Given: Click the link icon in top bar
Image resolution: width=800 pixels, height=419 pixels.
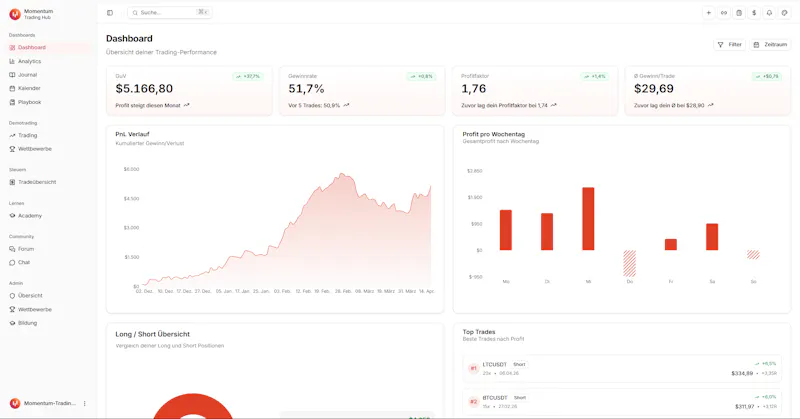Looking at the screenshot, I should 723,13.
